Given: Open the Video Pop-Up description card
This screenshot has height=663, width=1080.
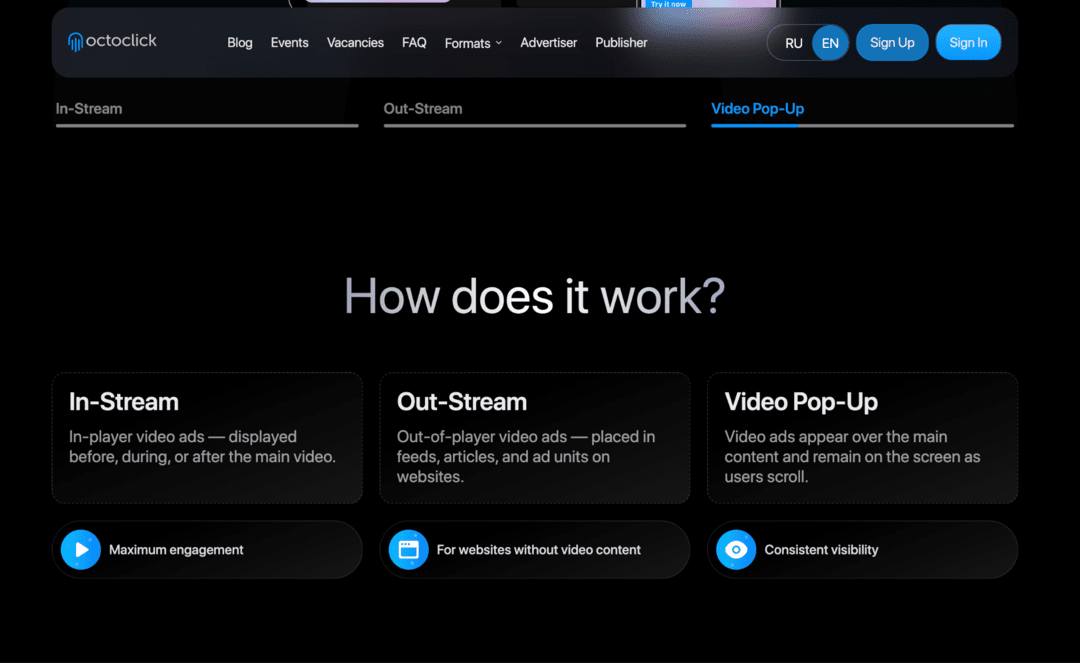Looking at the screenshot, I should click(862, 438).
